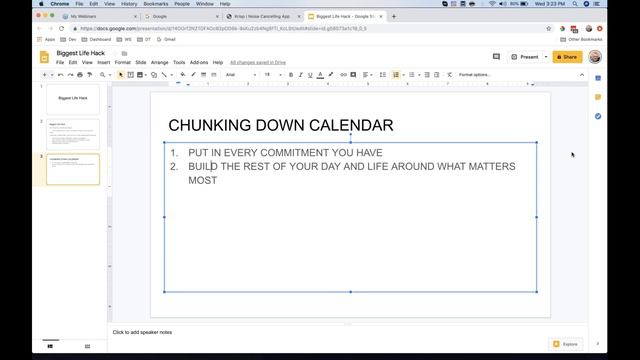Click the insert image icon
640x360 pixels.
pyautogui.click(x=140, y=75)
